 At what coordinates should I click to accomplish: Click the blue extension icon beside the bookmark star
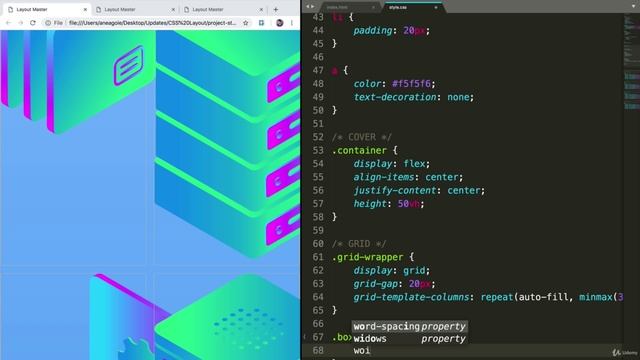[x=262, y=23]
